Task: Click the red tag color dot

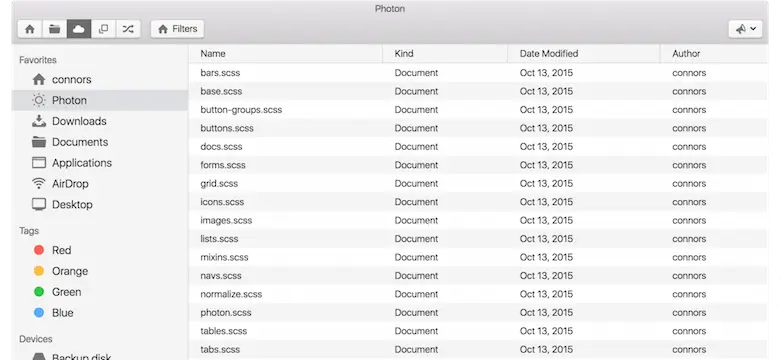Action: (x=39, y=250)
